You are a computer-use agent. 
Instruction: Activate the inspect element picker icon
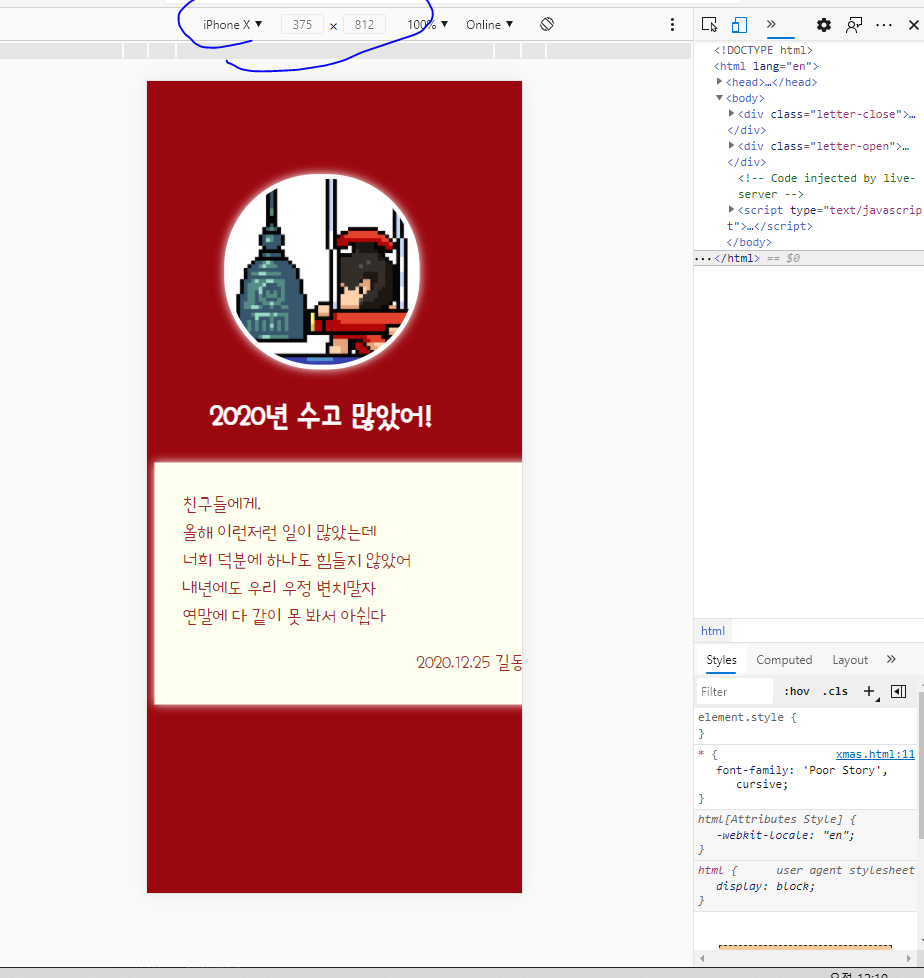pyautogui.click(x=709, y=24)
